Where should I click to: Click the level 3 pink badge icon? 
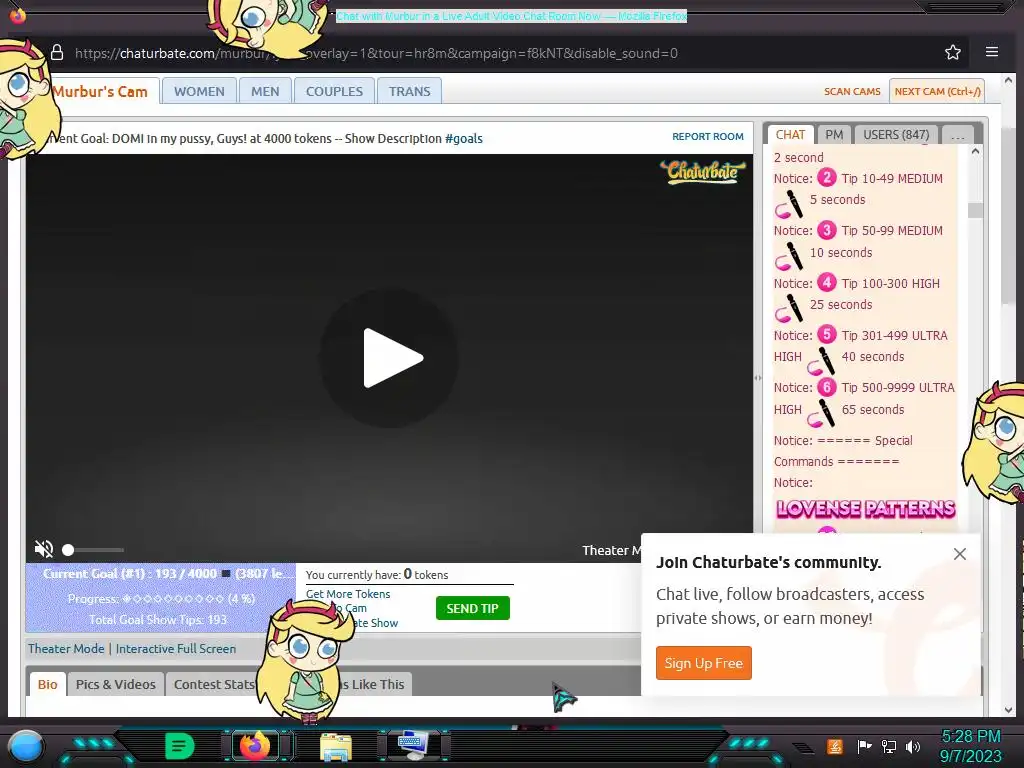click(827, 230)
